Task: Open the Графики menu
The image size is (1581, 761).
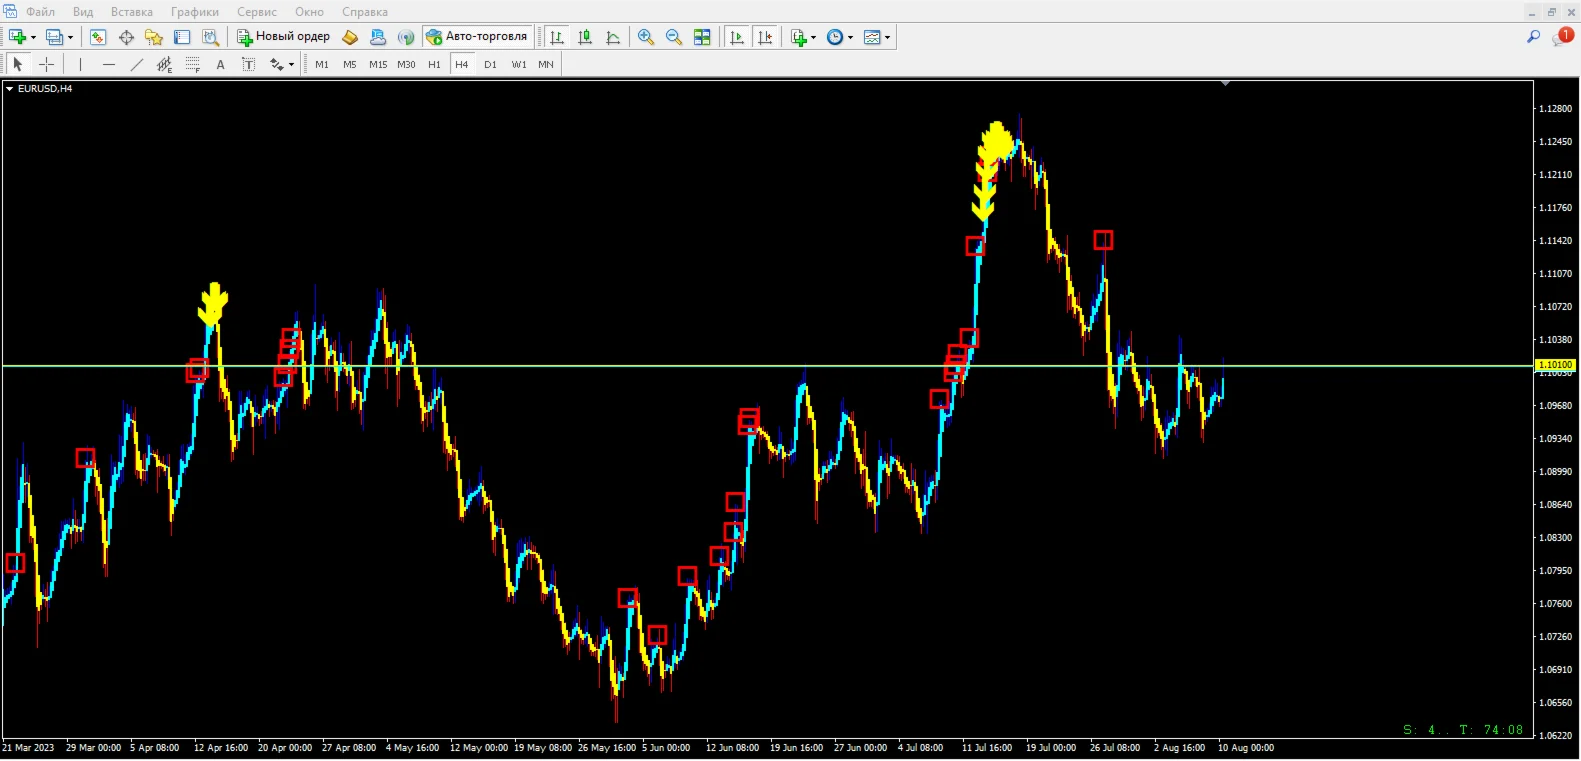Action: [x=195, y=12]
